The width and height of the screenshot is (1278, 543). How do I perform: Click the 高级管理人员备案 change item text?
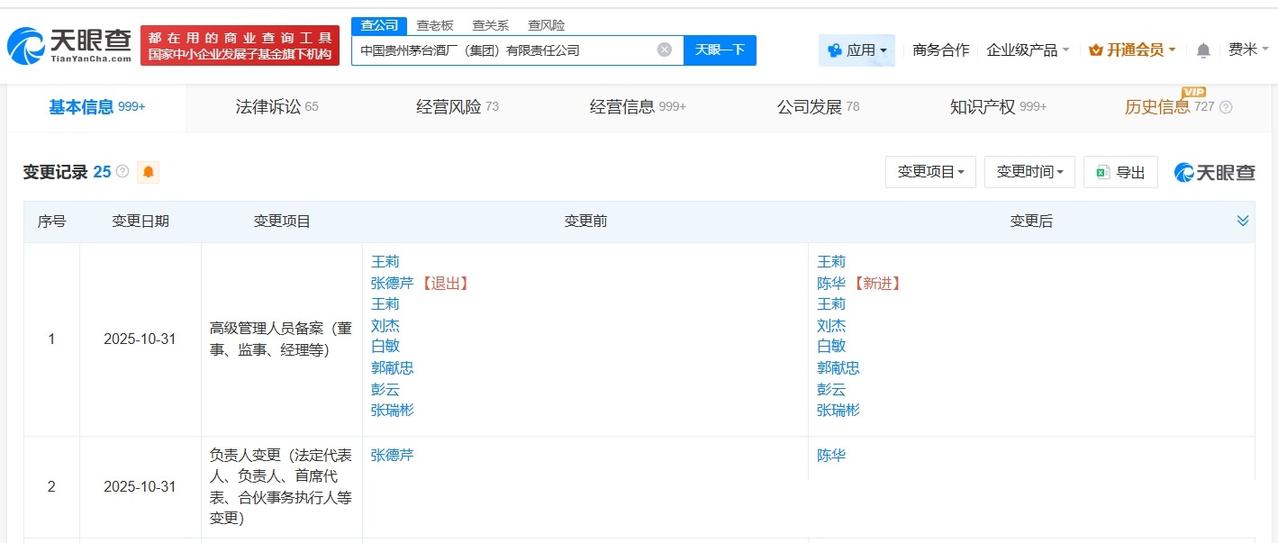[281, 339]
